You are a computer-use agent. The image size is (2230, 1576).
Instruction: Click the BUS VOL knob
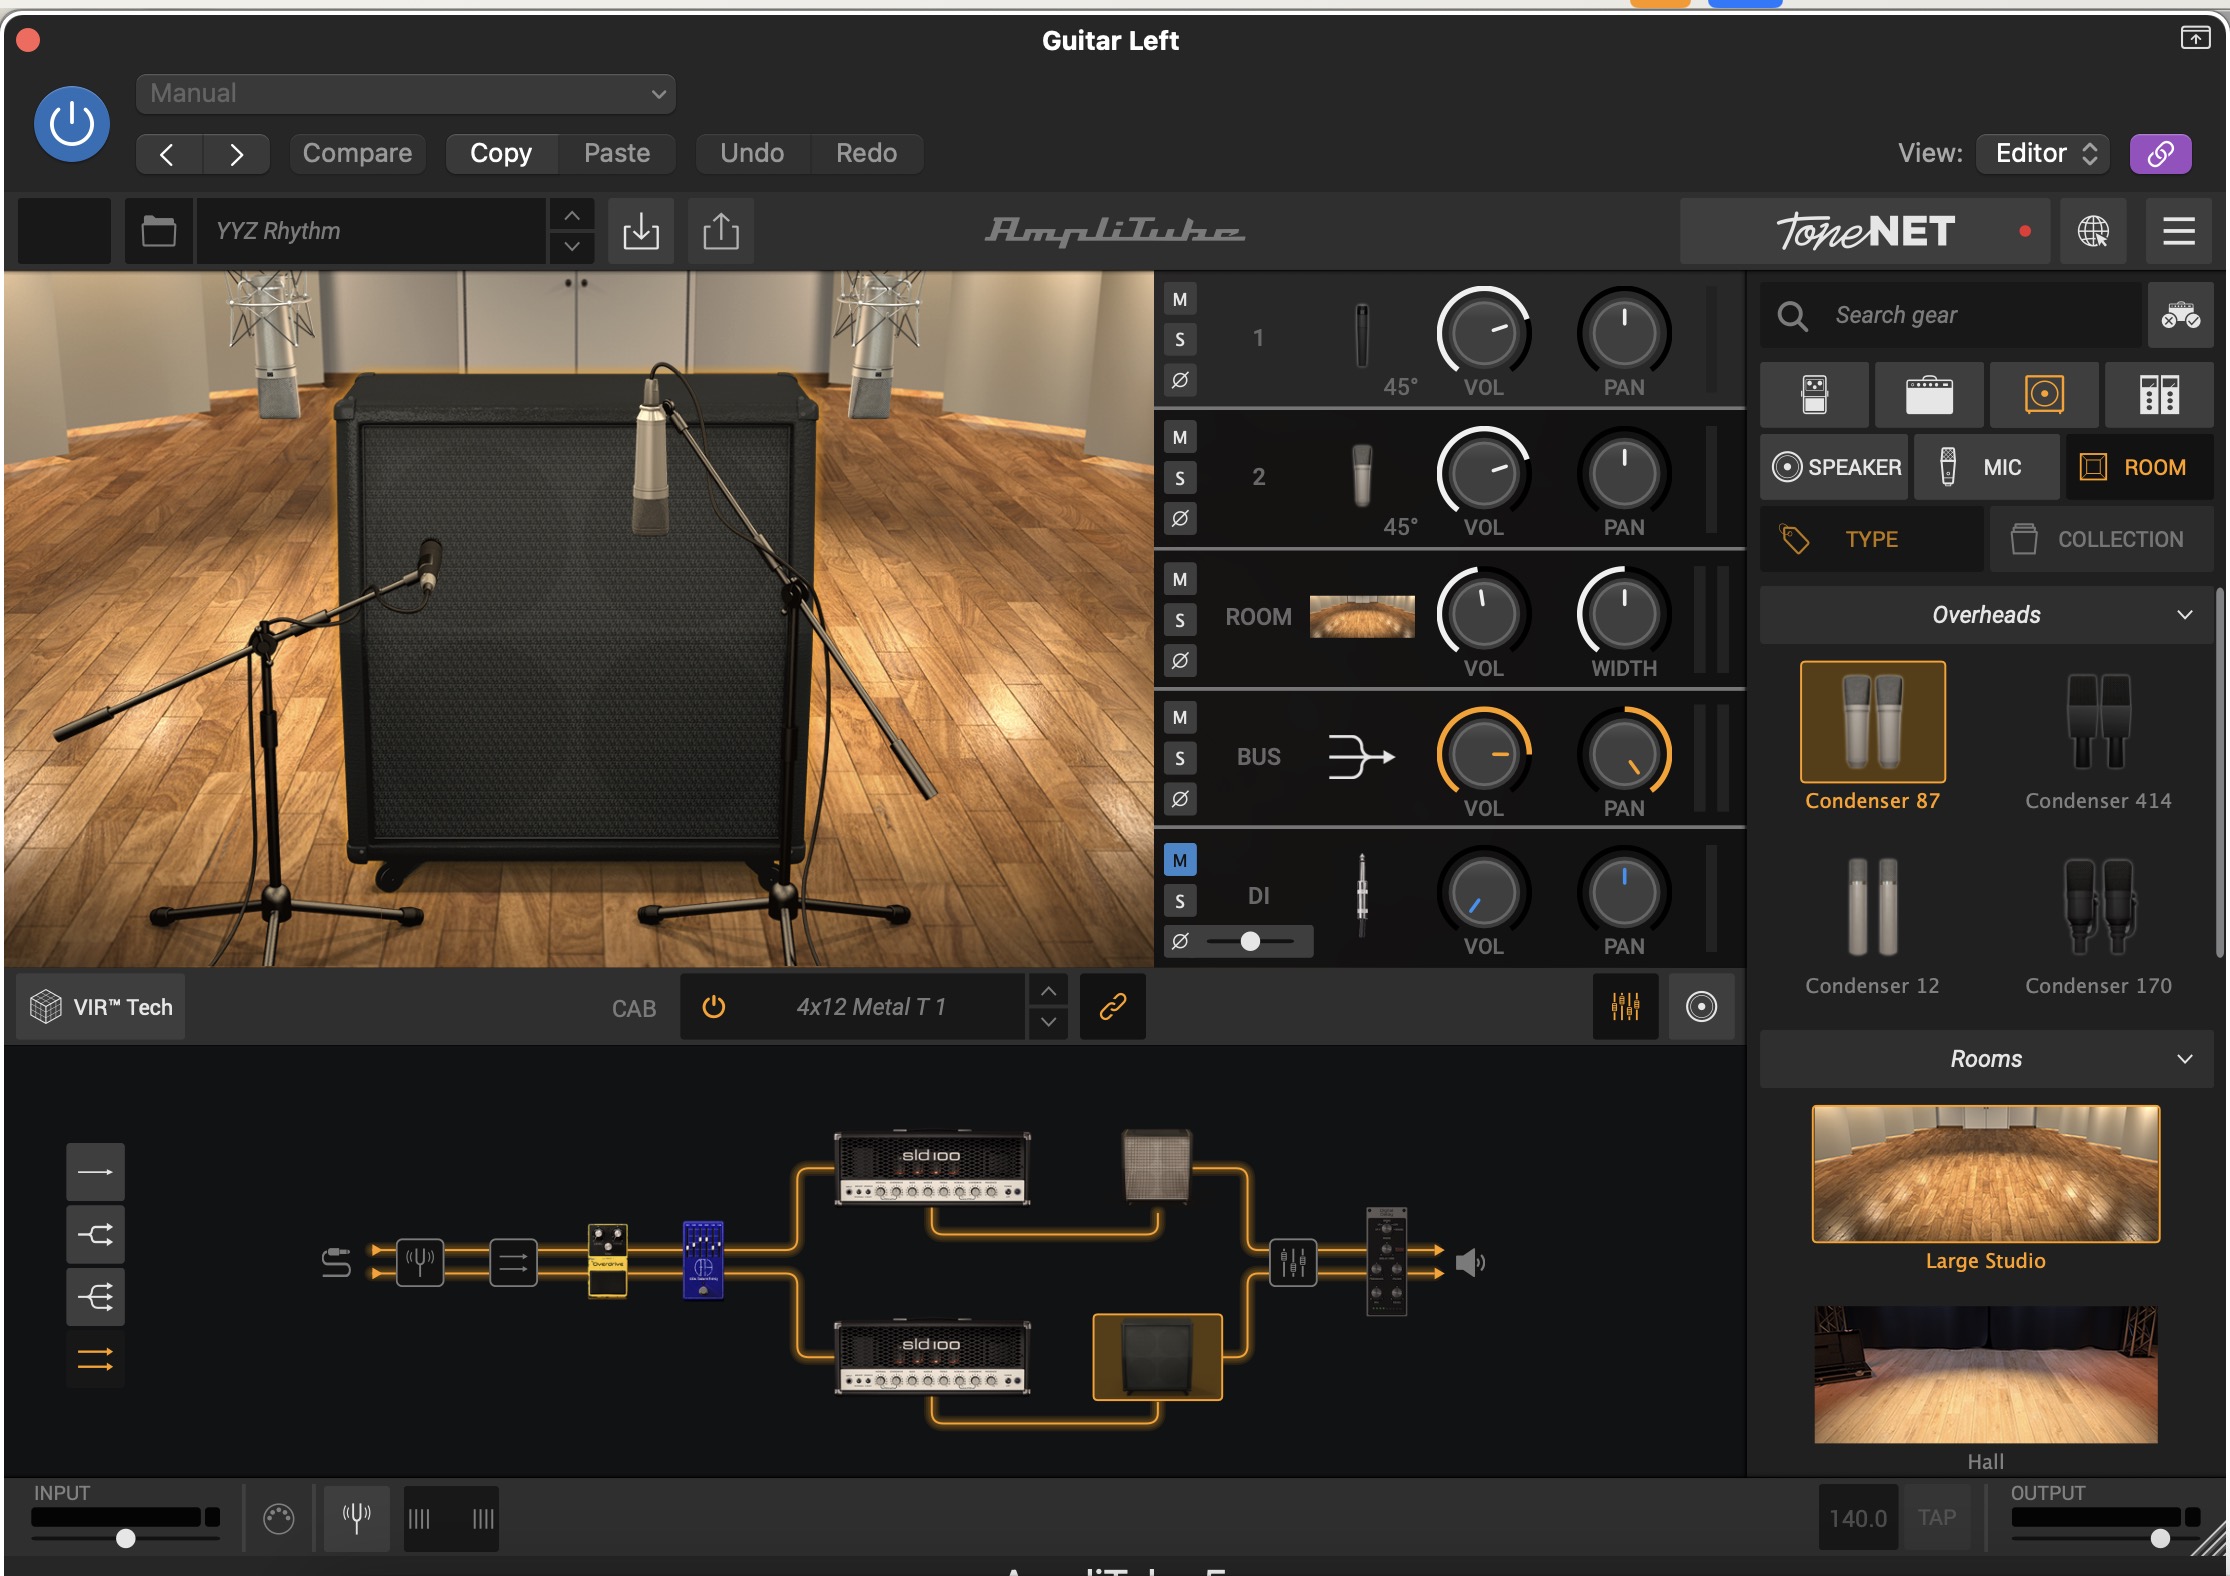[x=1484, y=754]
